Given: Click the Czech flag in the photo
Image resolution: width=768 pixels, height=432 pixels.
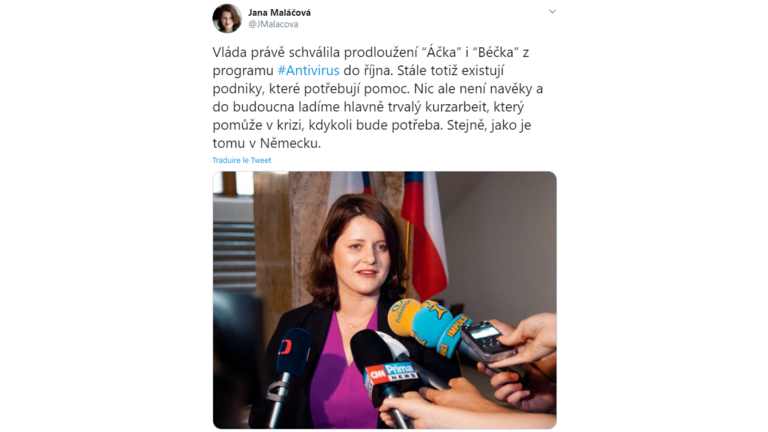Looking at the screenshot, I should click(424, 235).
